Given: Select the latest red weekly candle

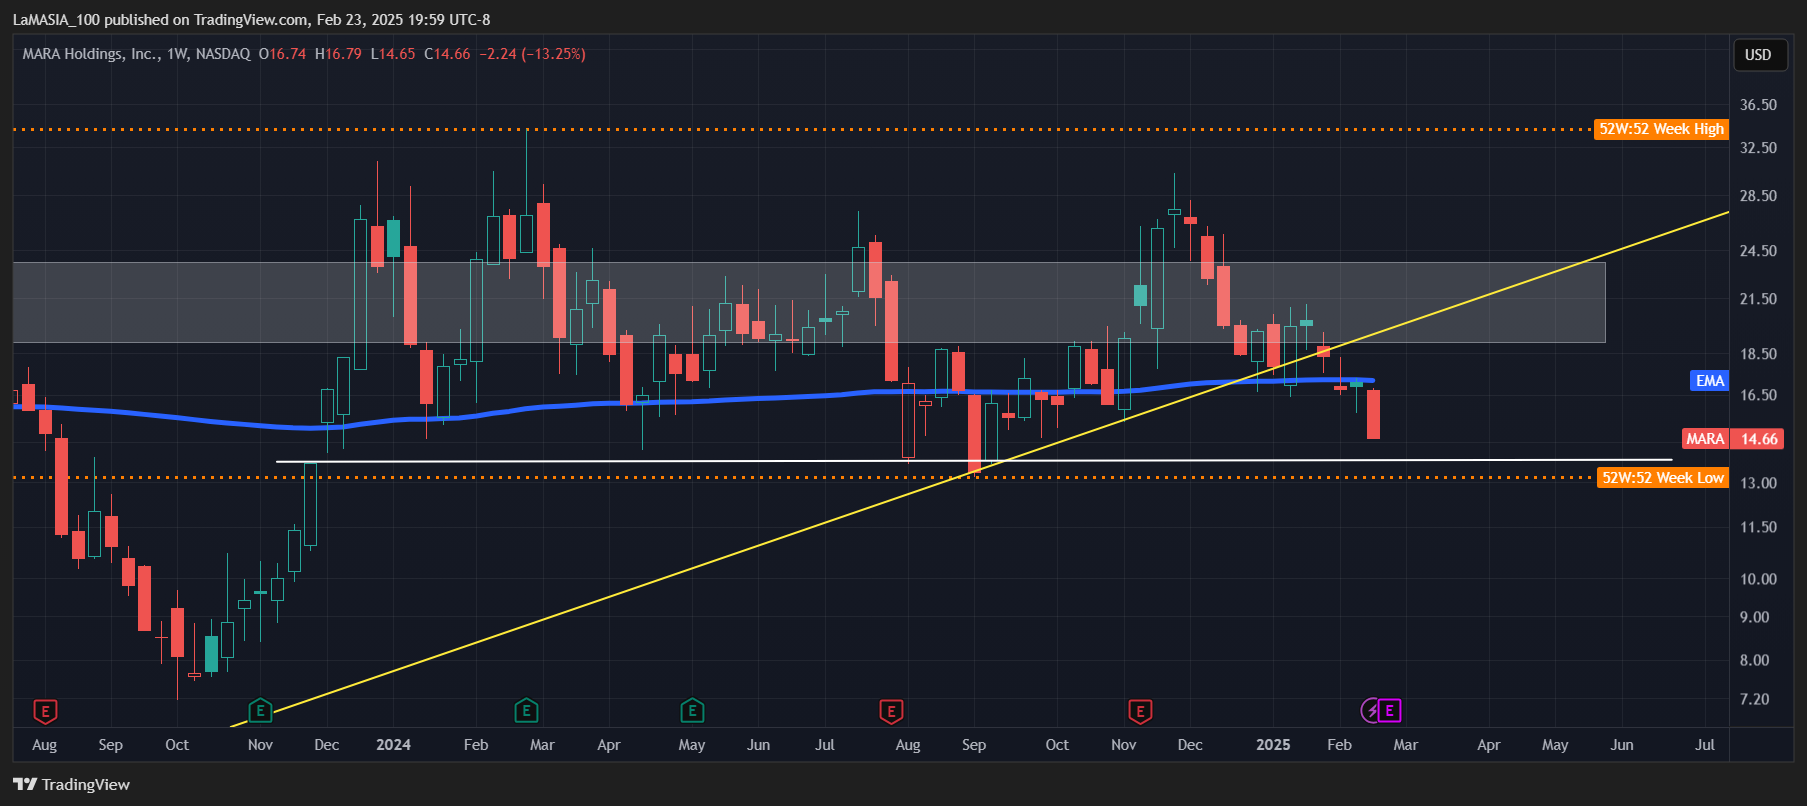Looking at the screenshot, I should click(x=1373, y=414).
